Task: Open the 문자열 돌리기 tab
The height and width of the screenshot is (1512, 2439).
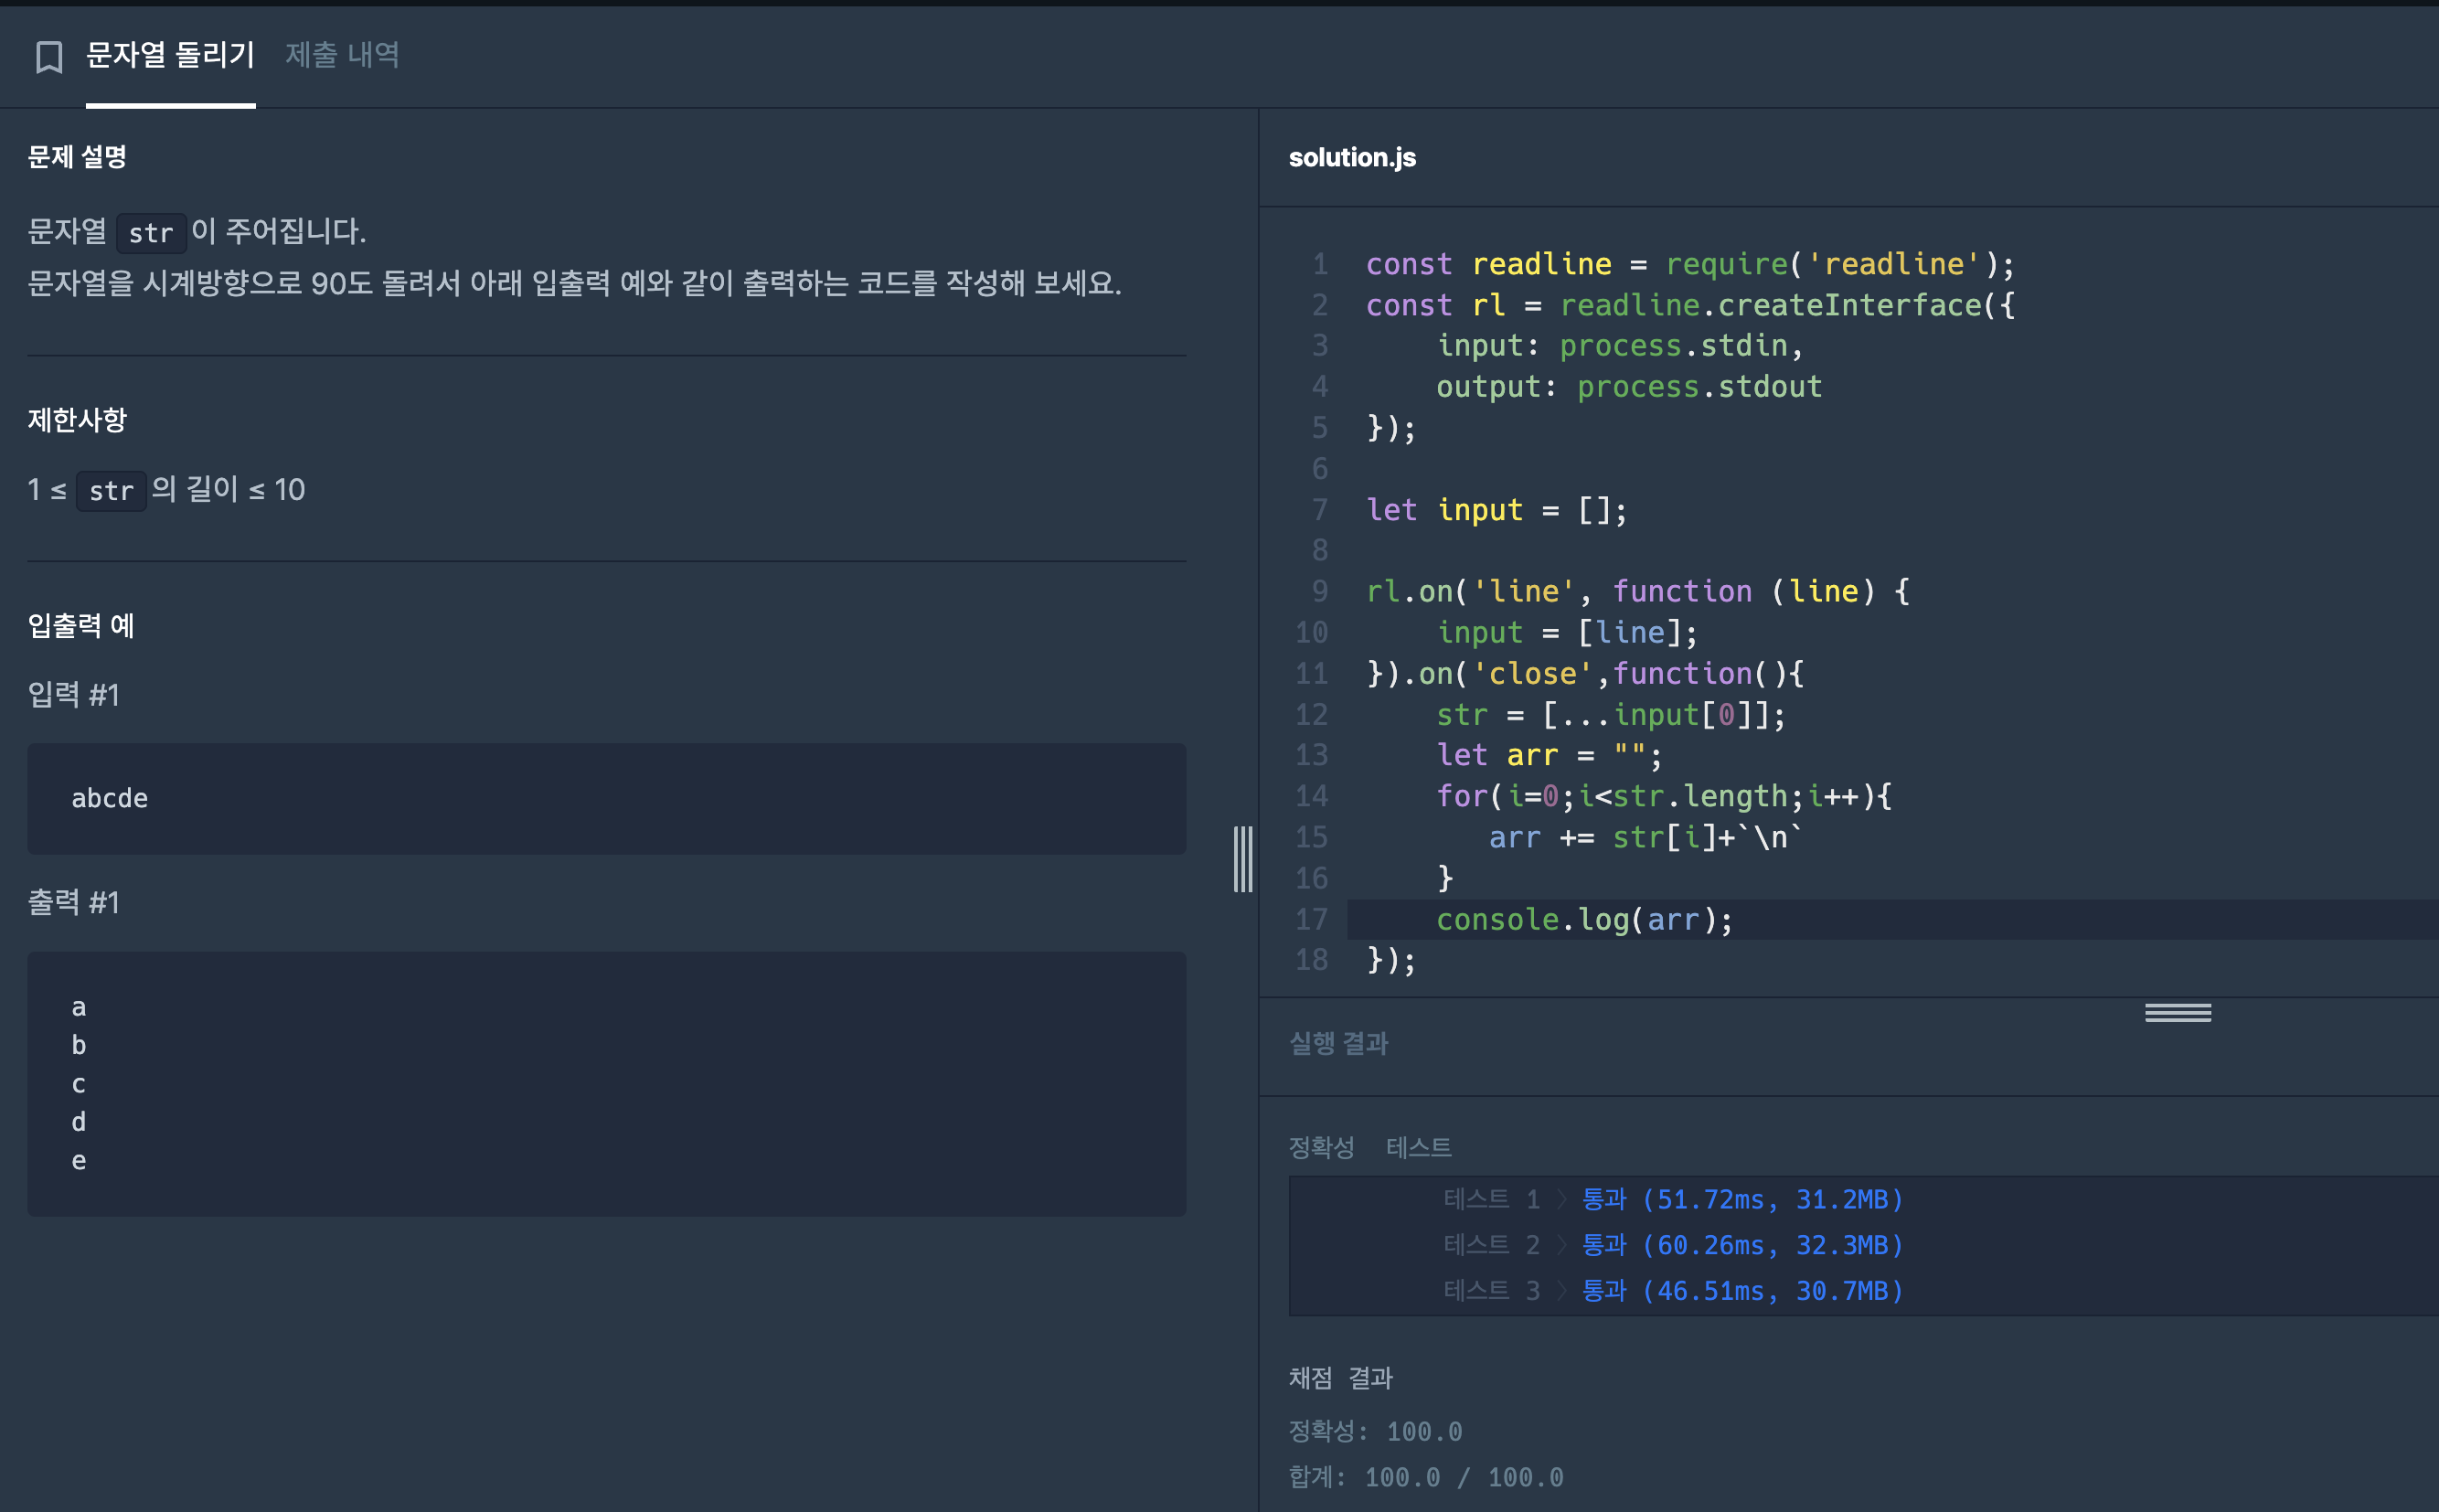Action: tap(170, 55)
